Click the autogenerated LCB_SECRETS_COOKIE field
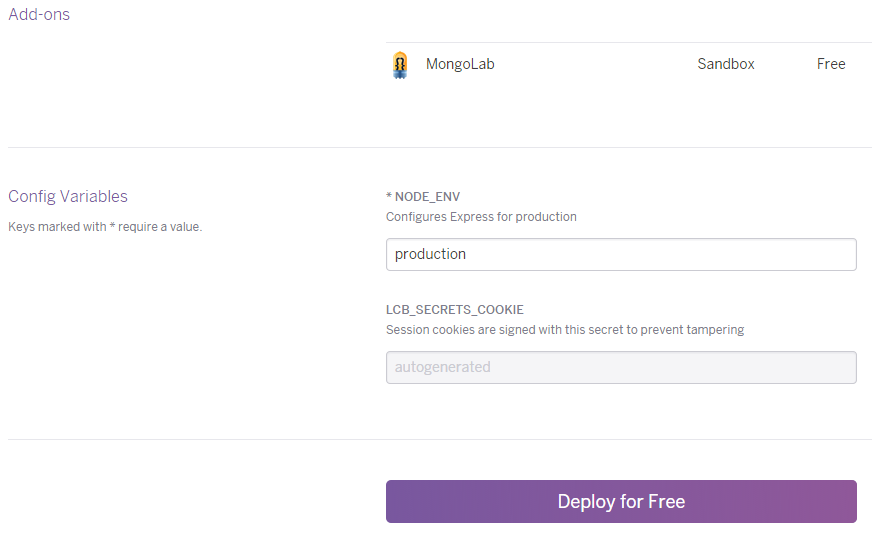Viewport: 872px width, 545px height. pos(621,368)
